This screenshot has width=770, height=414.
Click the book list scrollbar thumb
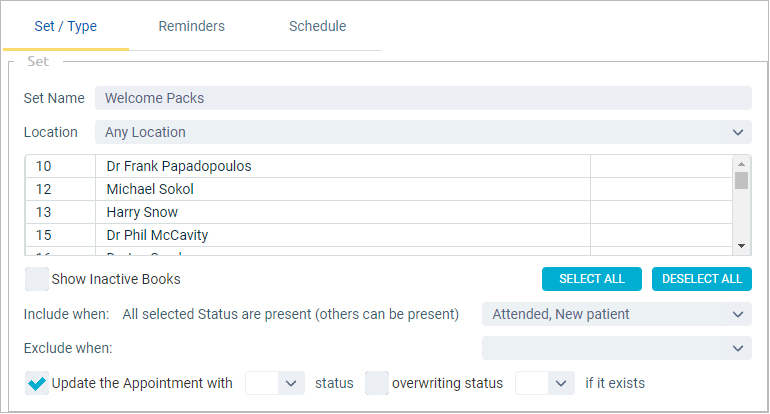(x=742, y=180)
